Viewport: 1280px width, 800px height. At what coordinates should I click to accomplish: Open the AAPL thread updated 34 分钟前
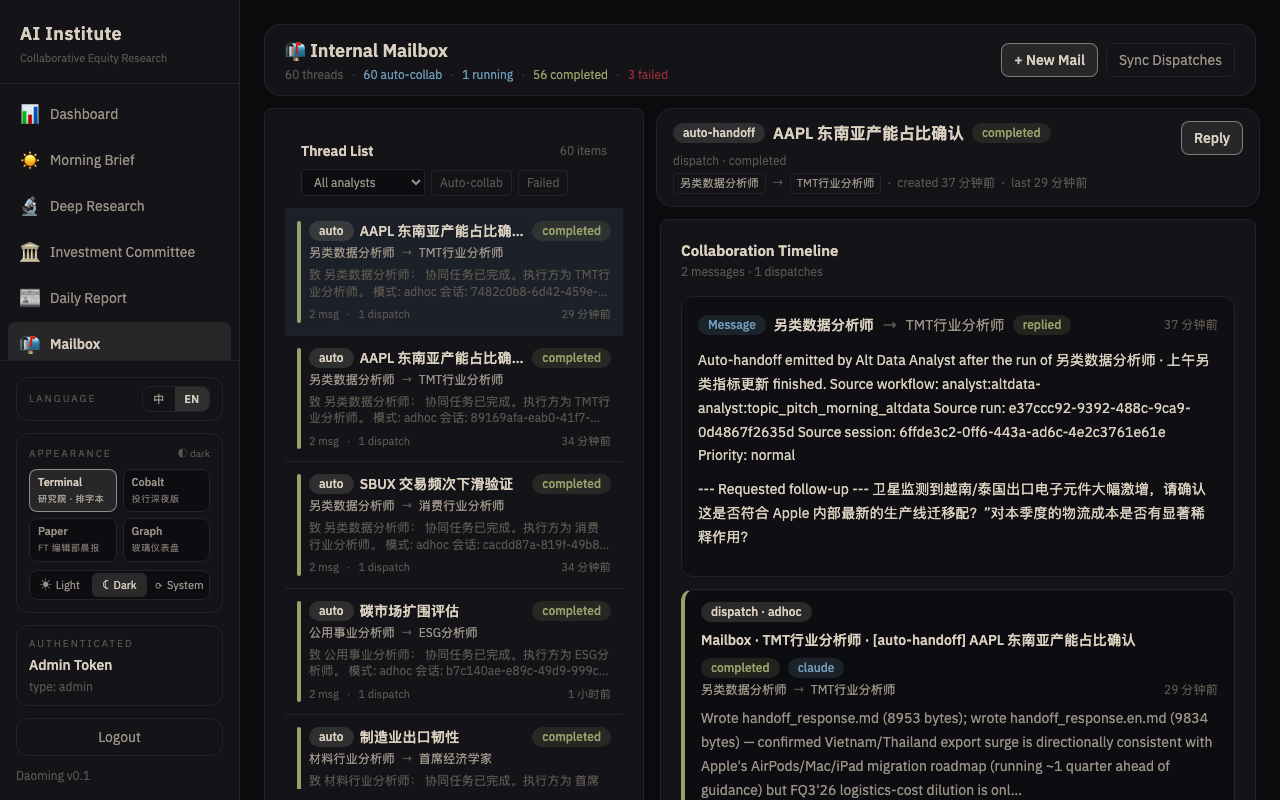click(454, 398)
